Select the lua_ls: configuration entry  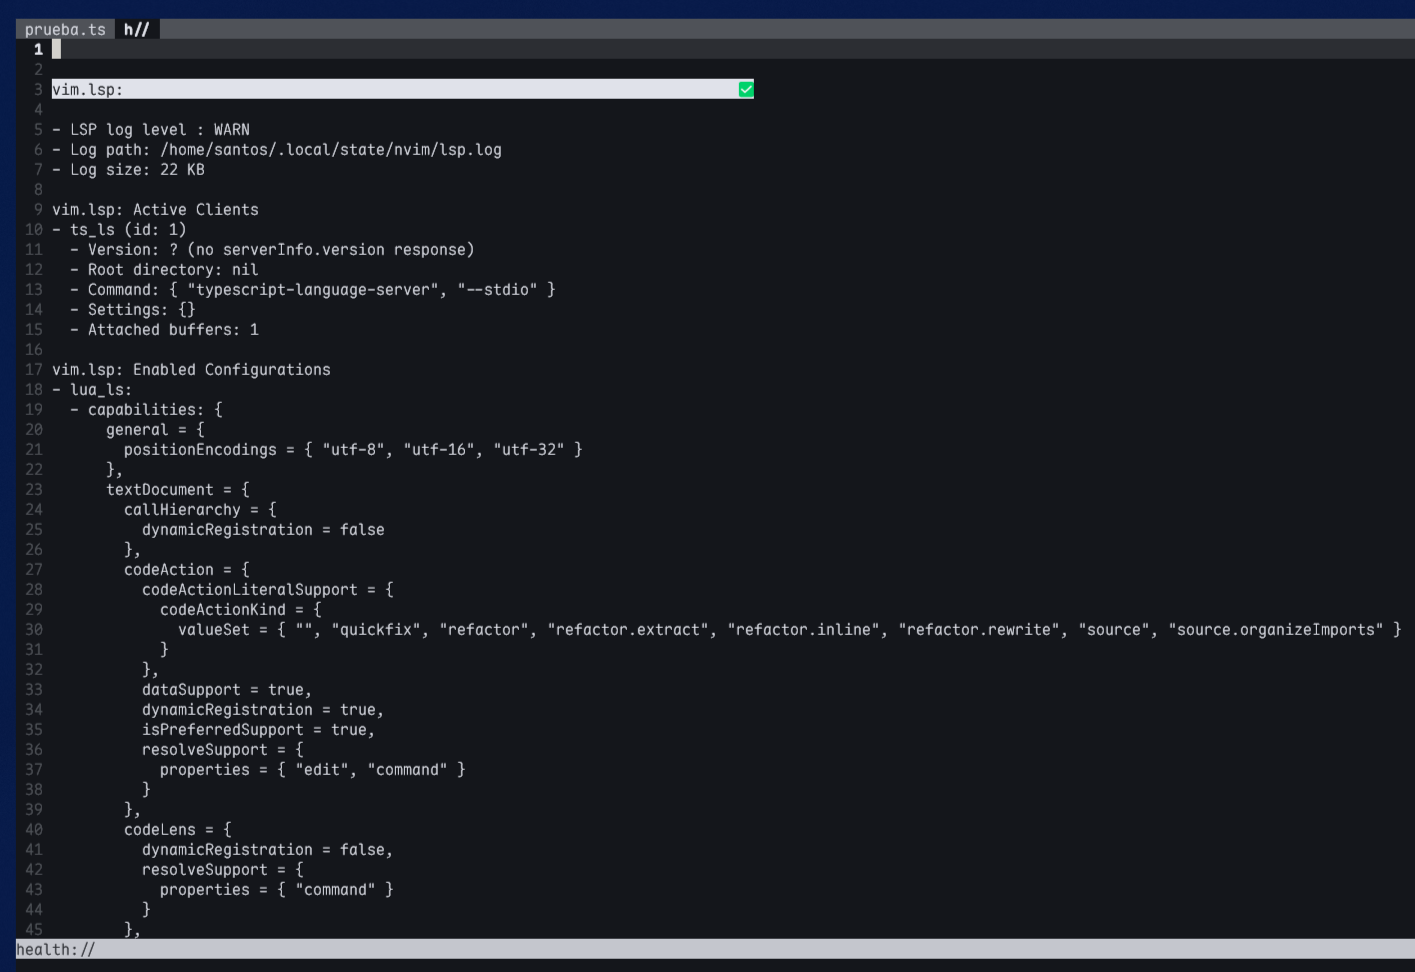click(x=100, y=390)
